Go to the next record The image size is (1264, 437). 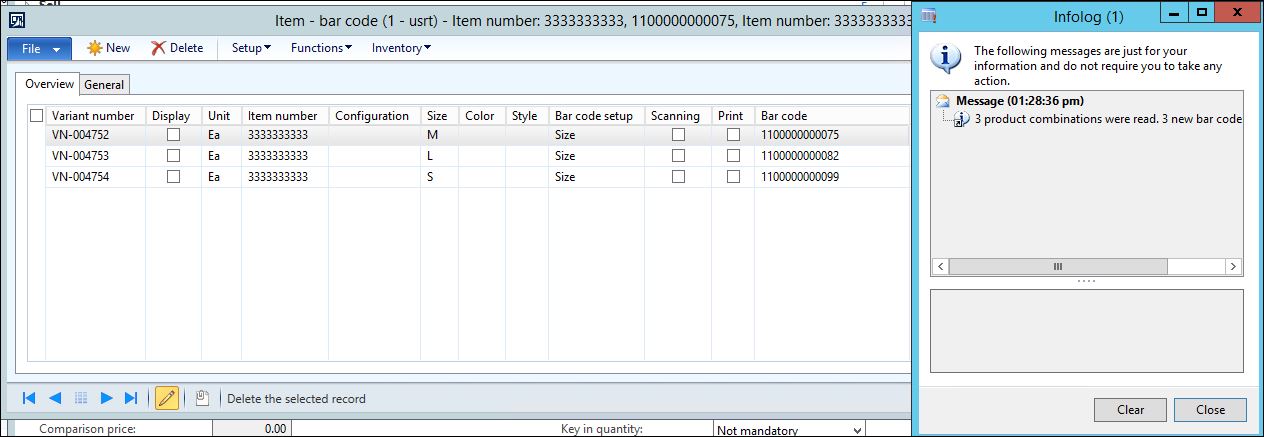tap(107, 398)
